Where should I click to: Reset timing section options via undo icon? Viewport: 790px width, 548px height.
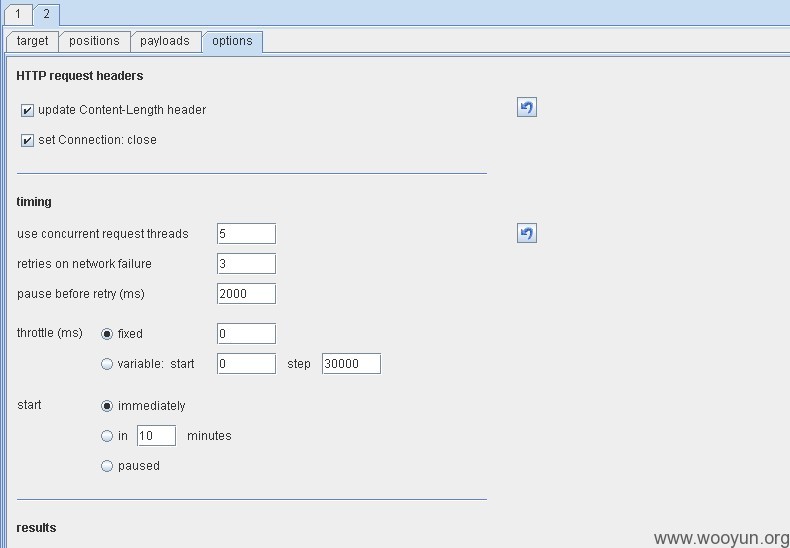526,233
